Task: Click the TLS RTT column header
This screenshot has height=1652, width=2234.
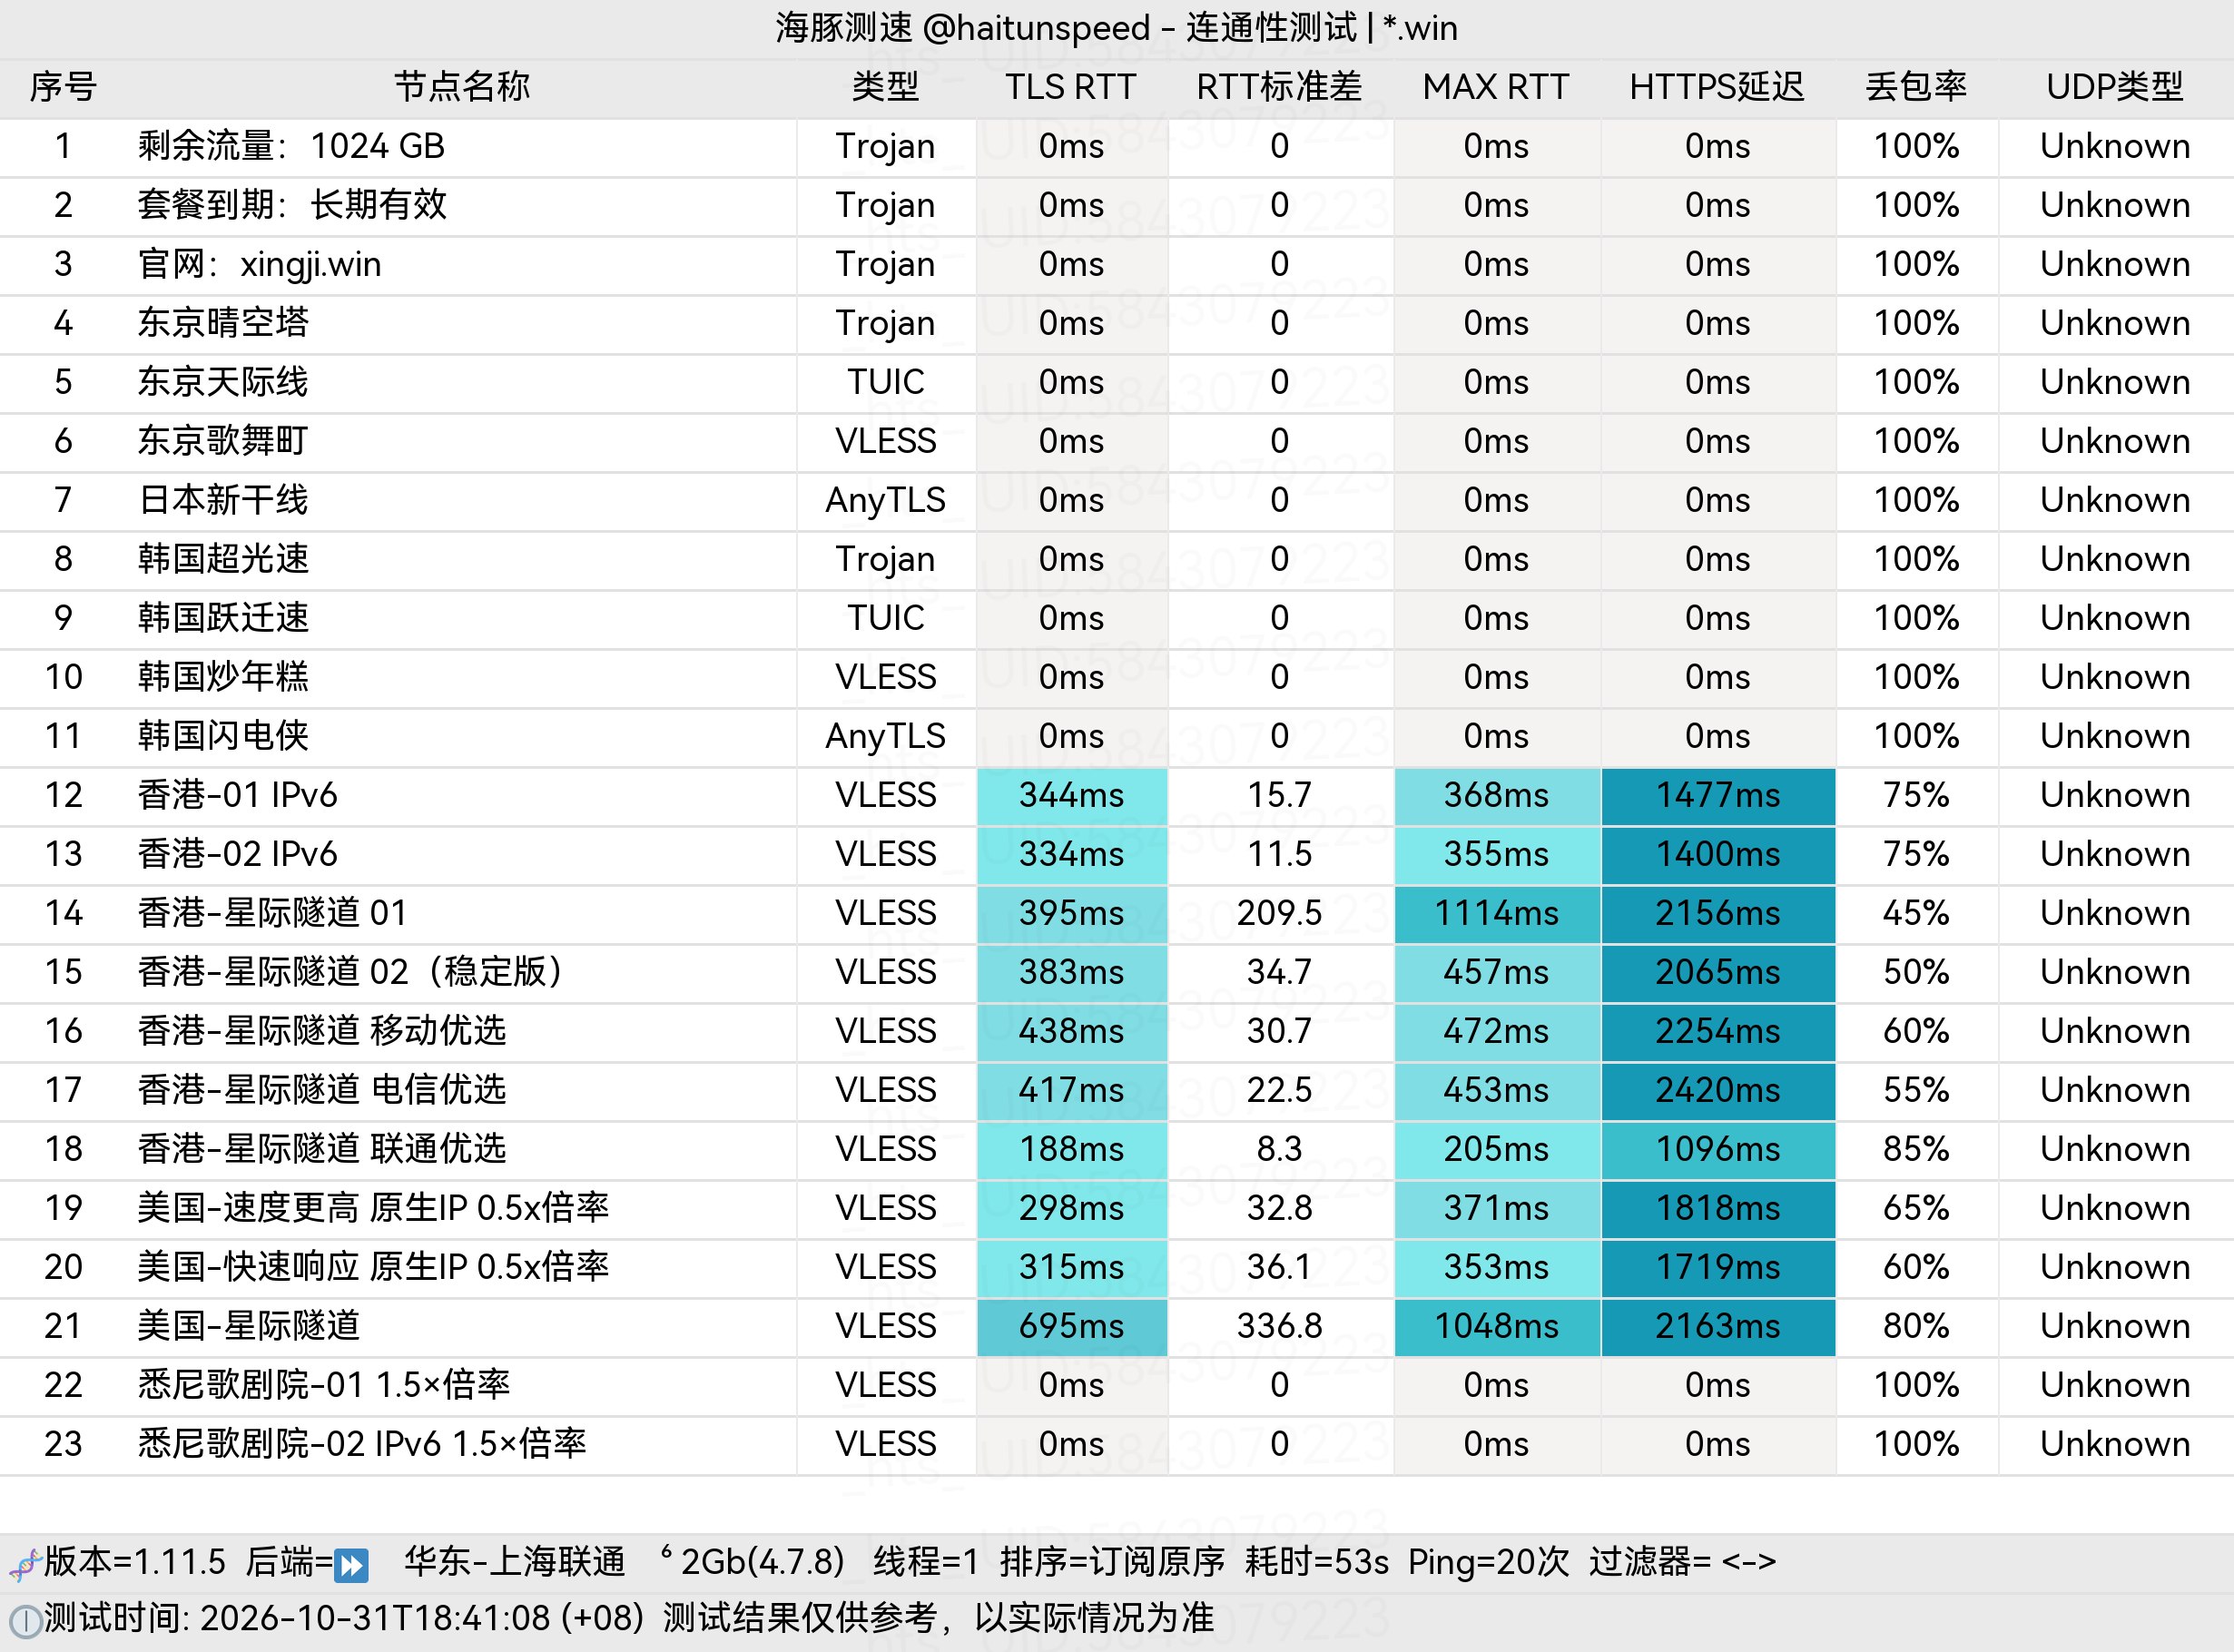Action: click(x=1070, y=87)
